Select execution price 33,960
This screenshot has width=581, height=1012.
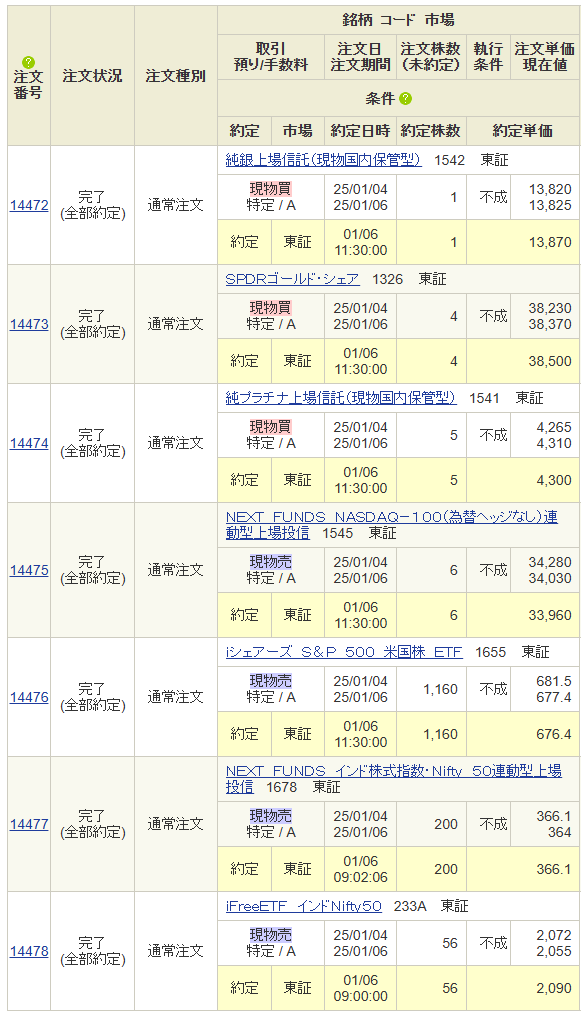coord(550,615)
